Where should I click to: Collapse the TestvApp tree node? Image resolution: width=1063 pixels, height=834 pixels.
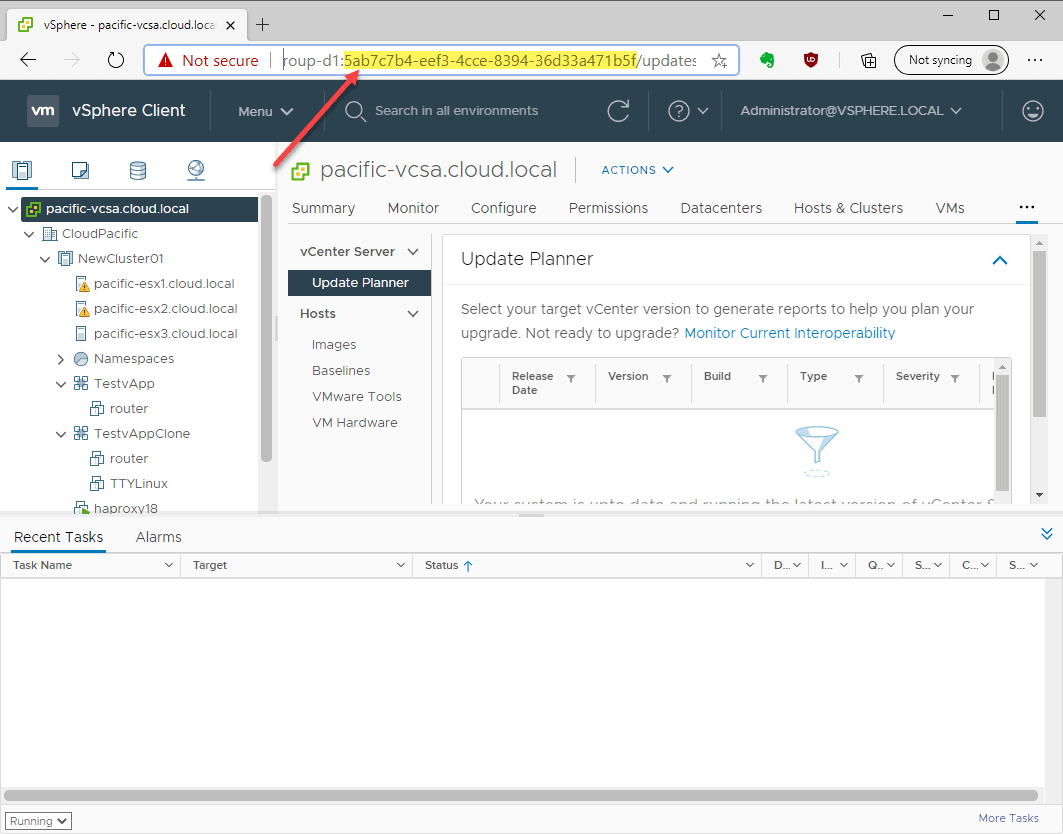click(61, 384)
